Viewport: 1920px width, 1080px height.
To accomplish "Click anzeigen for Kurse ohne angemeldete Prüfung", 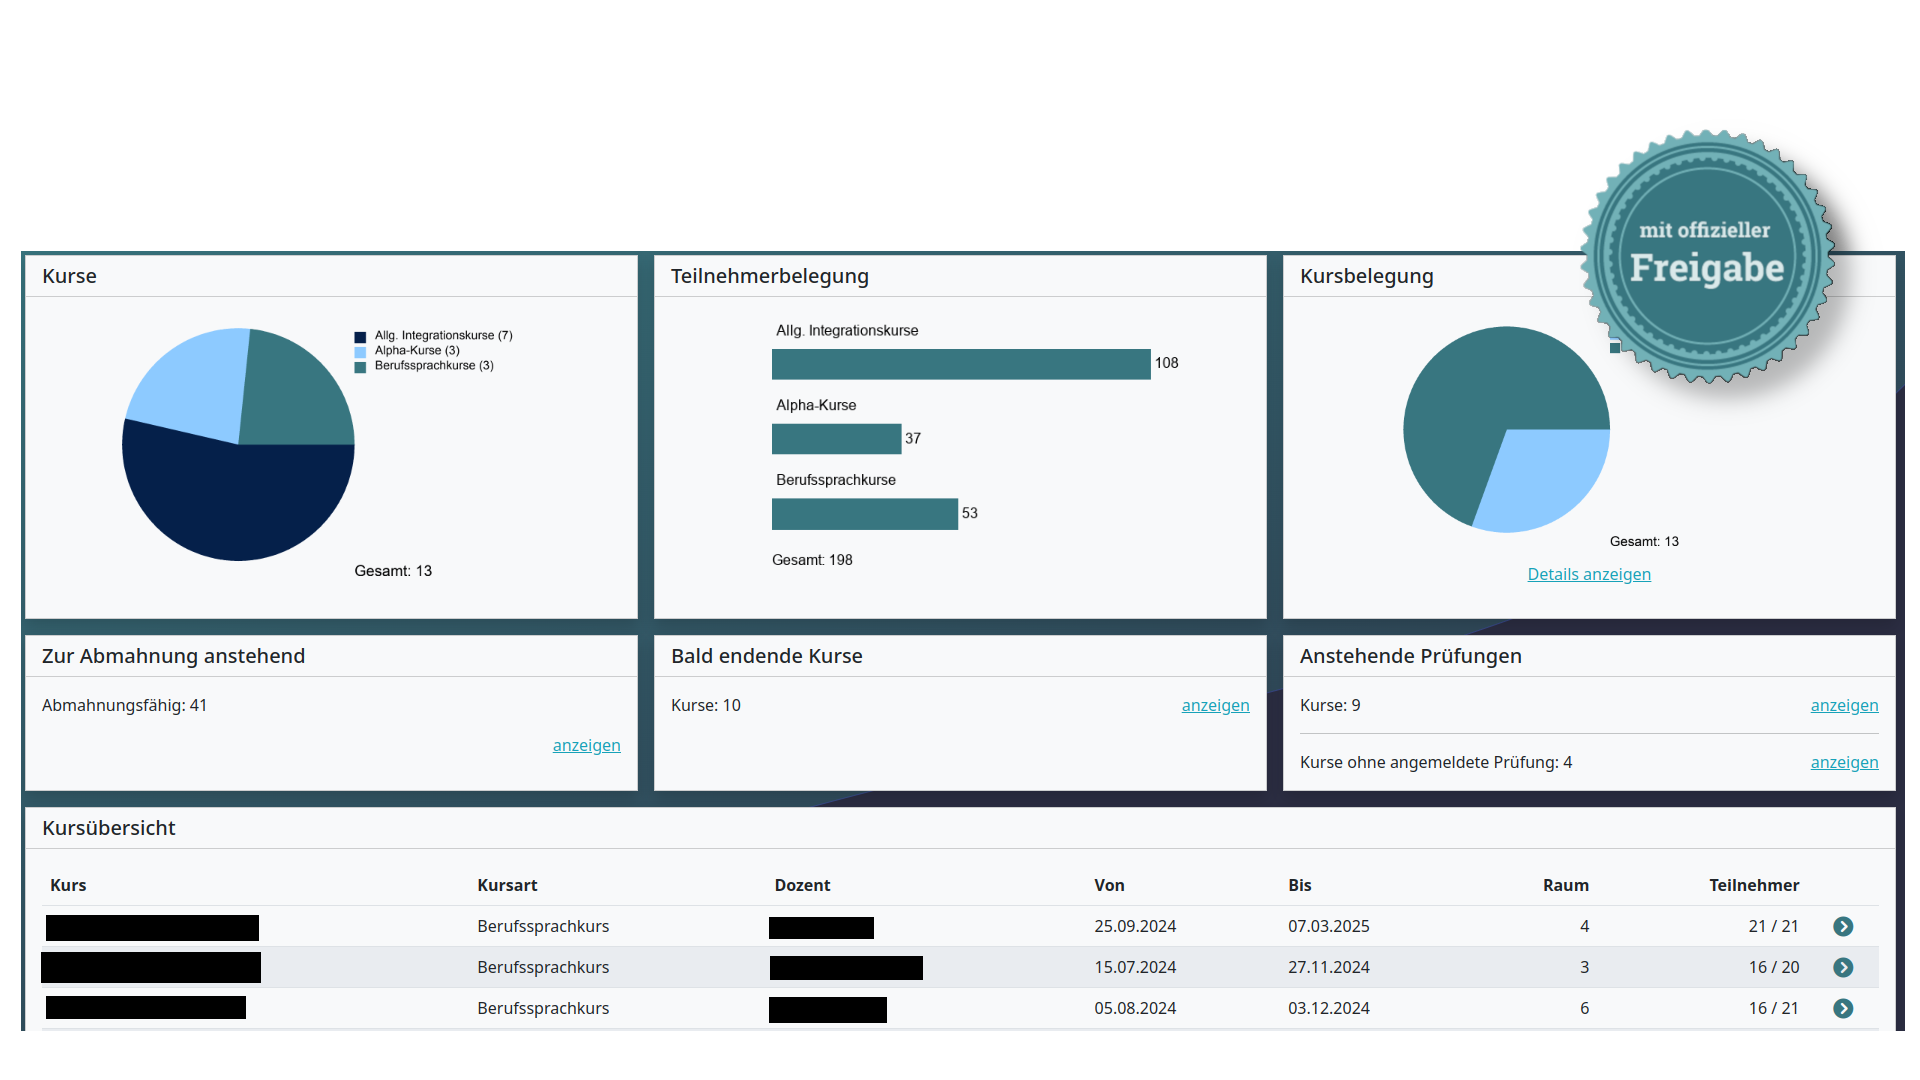I will (x=1844, y=762).
